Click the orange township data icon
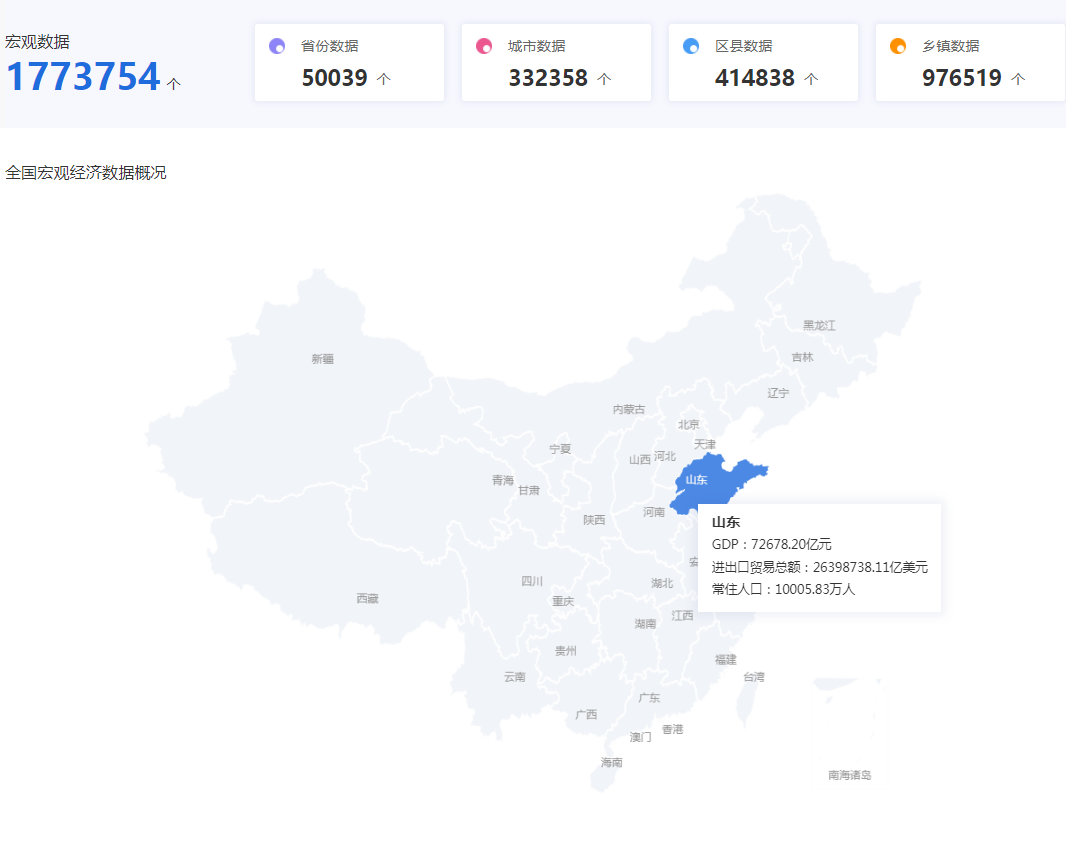This screenshot has width=1066, height=841. [898, 46]
